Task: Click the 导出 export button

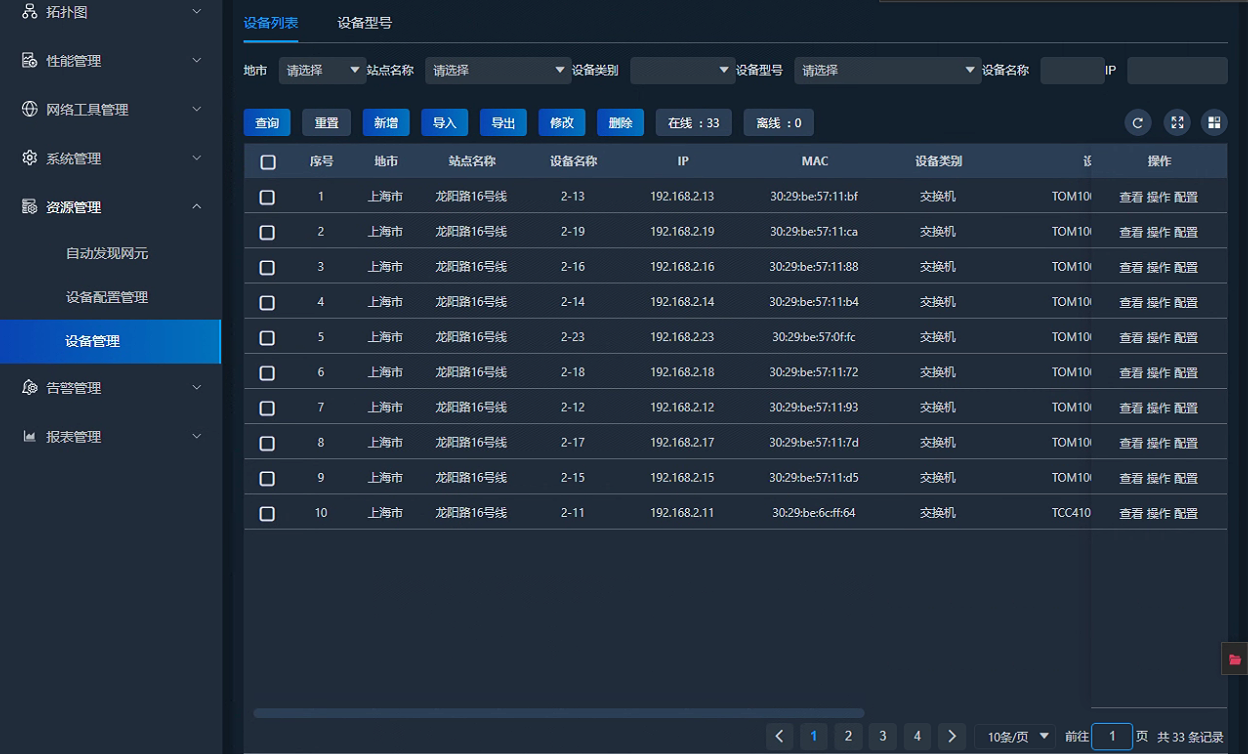Action: click(503, 123)
